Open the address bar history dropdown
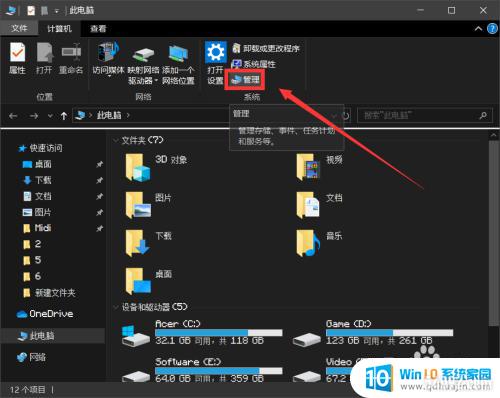The height and width of the screenshot is (398, 500). pyautogui.click(x=334, y=116)
